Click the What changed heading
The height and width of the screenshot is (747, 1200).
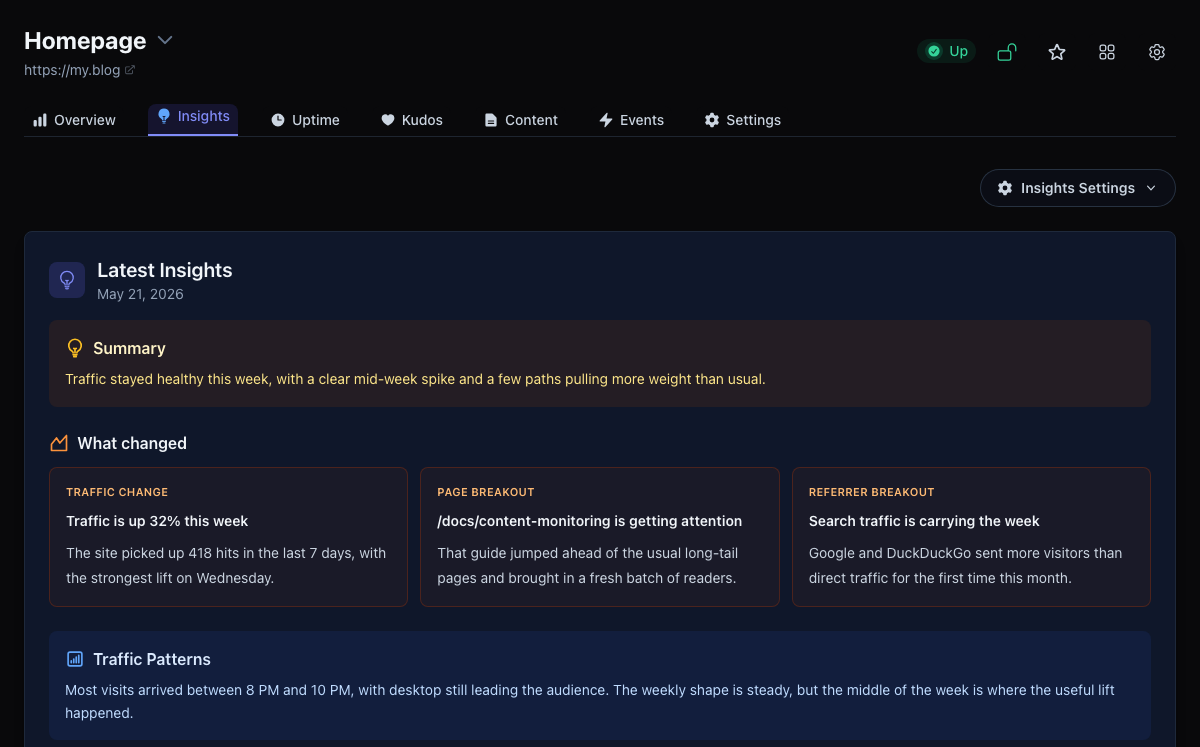(x=132, y=443)
